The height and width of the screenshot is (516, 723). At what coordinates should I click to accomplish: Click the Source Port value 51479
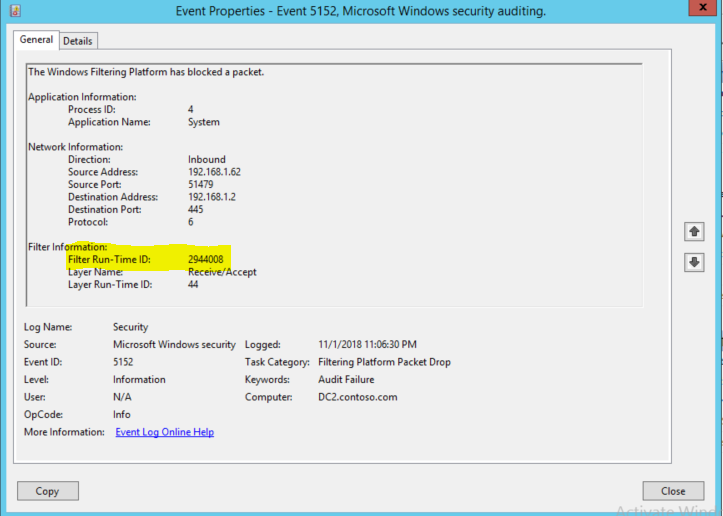coord(201,184)
